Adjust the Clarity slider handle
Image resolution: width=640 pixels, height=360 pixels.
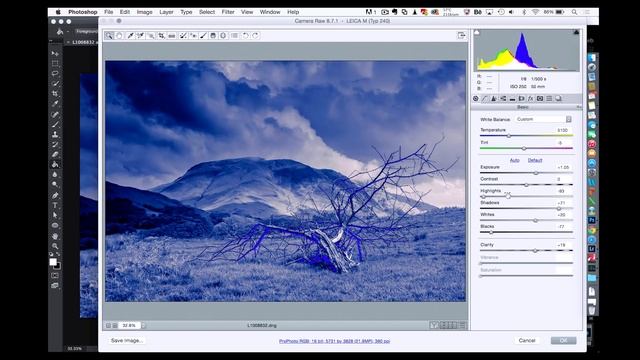[x=535, y=251]
